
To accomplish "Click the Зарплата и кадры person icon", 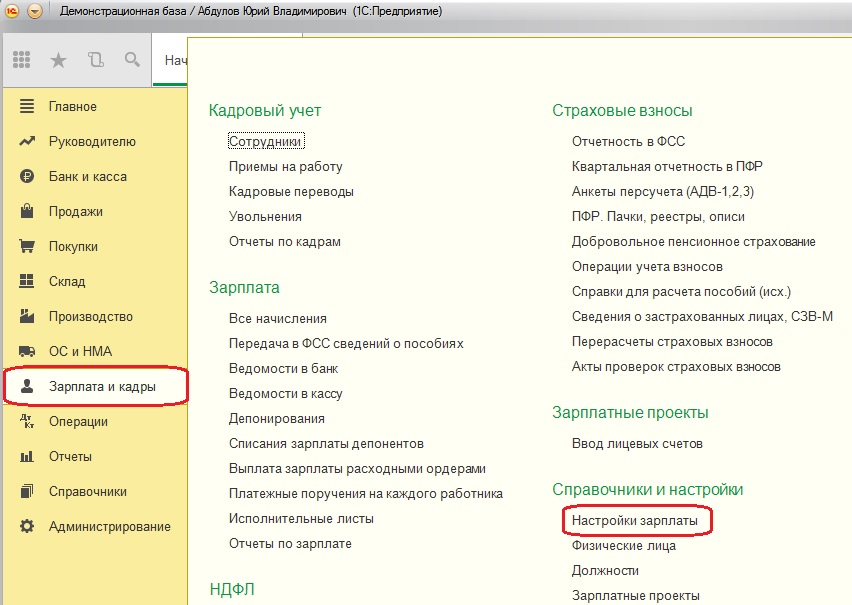I will click(27, 386).
